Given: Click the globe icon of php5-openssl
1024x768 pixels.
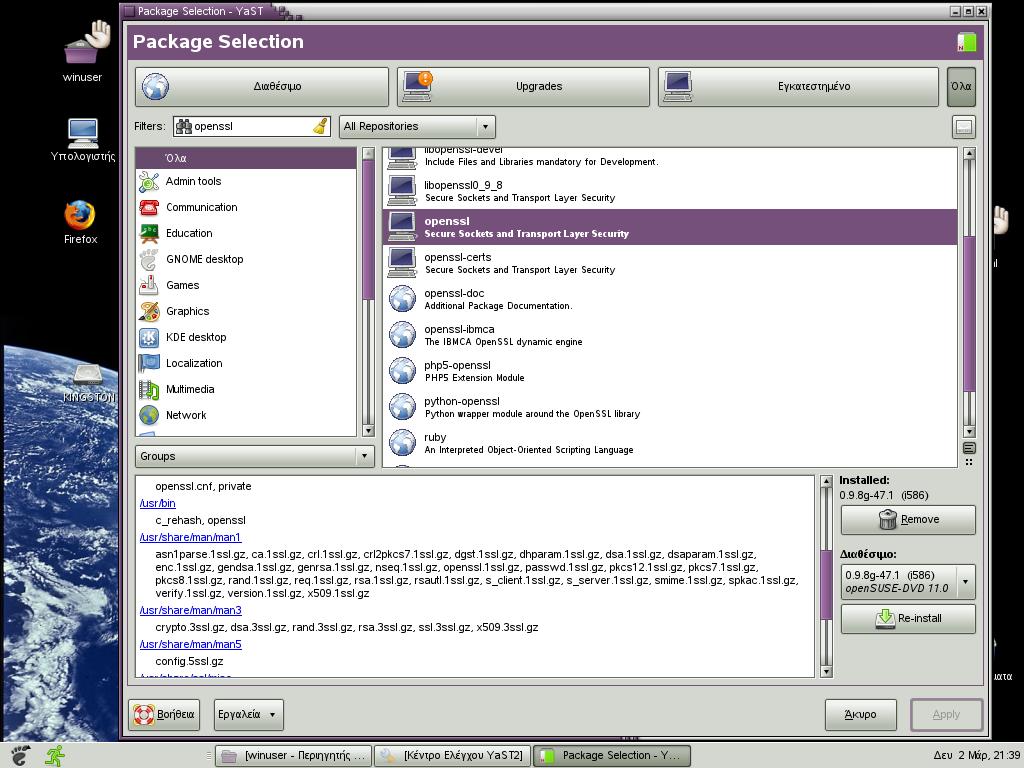Looking at the screenshot, I should (402, 371).
